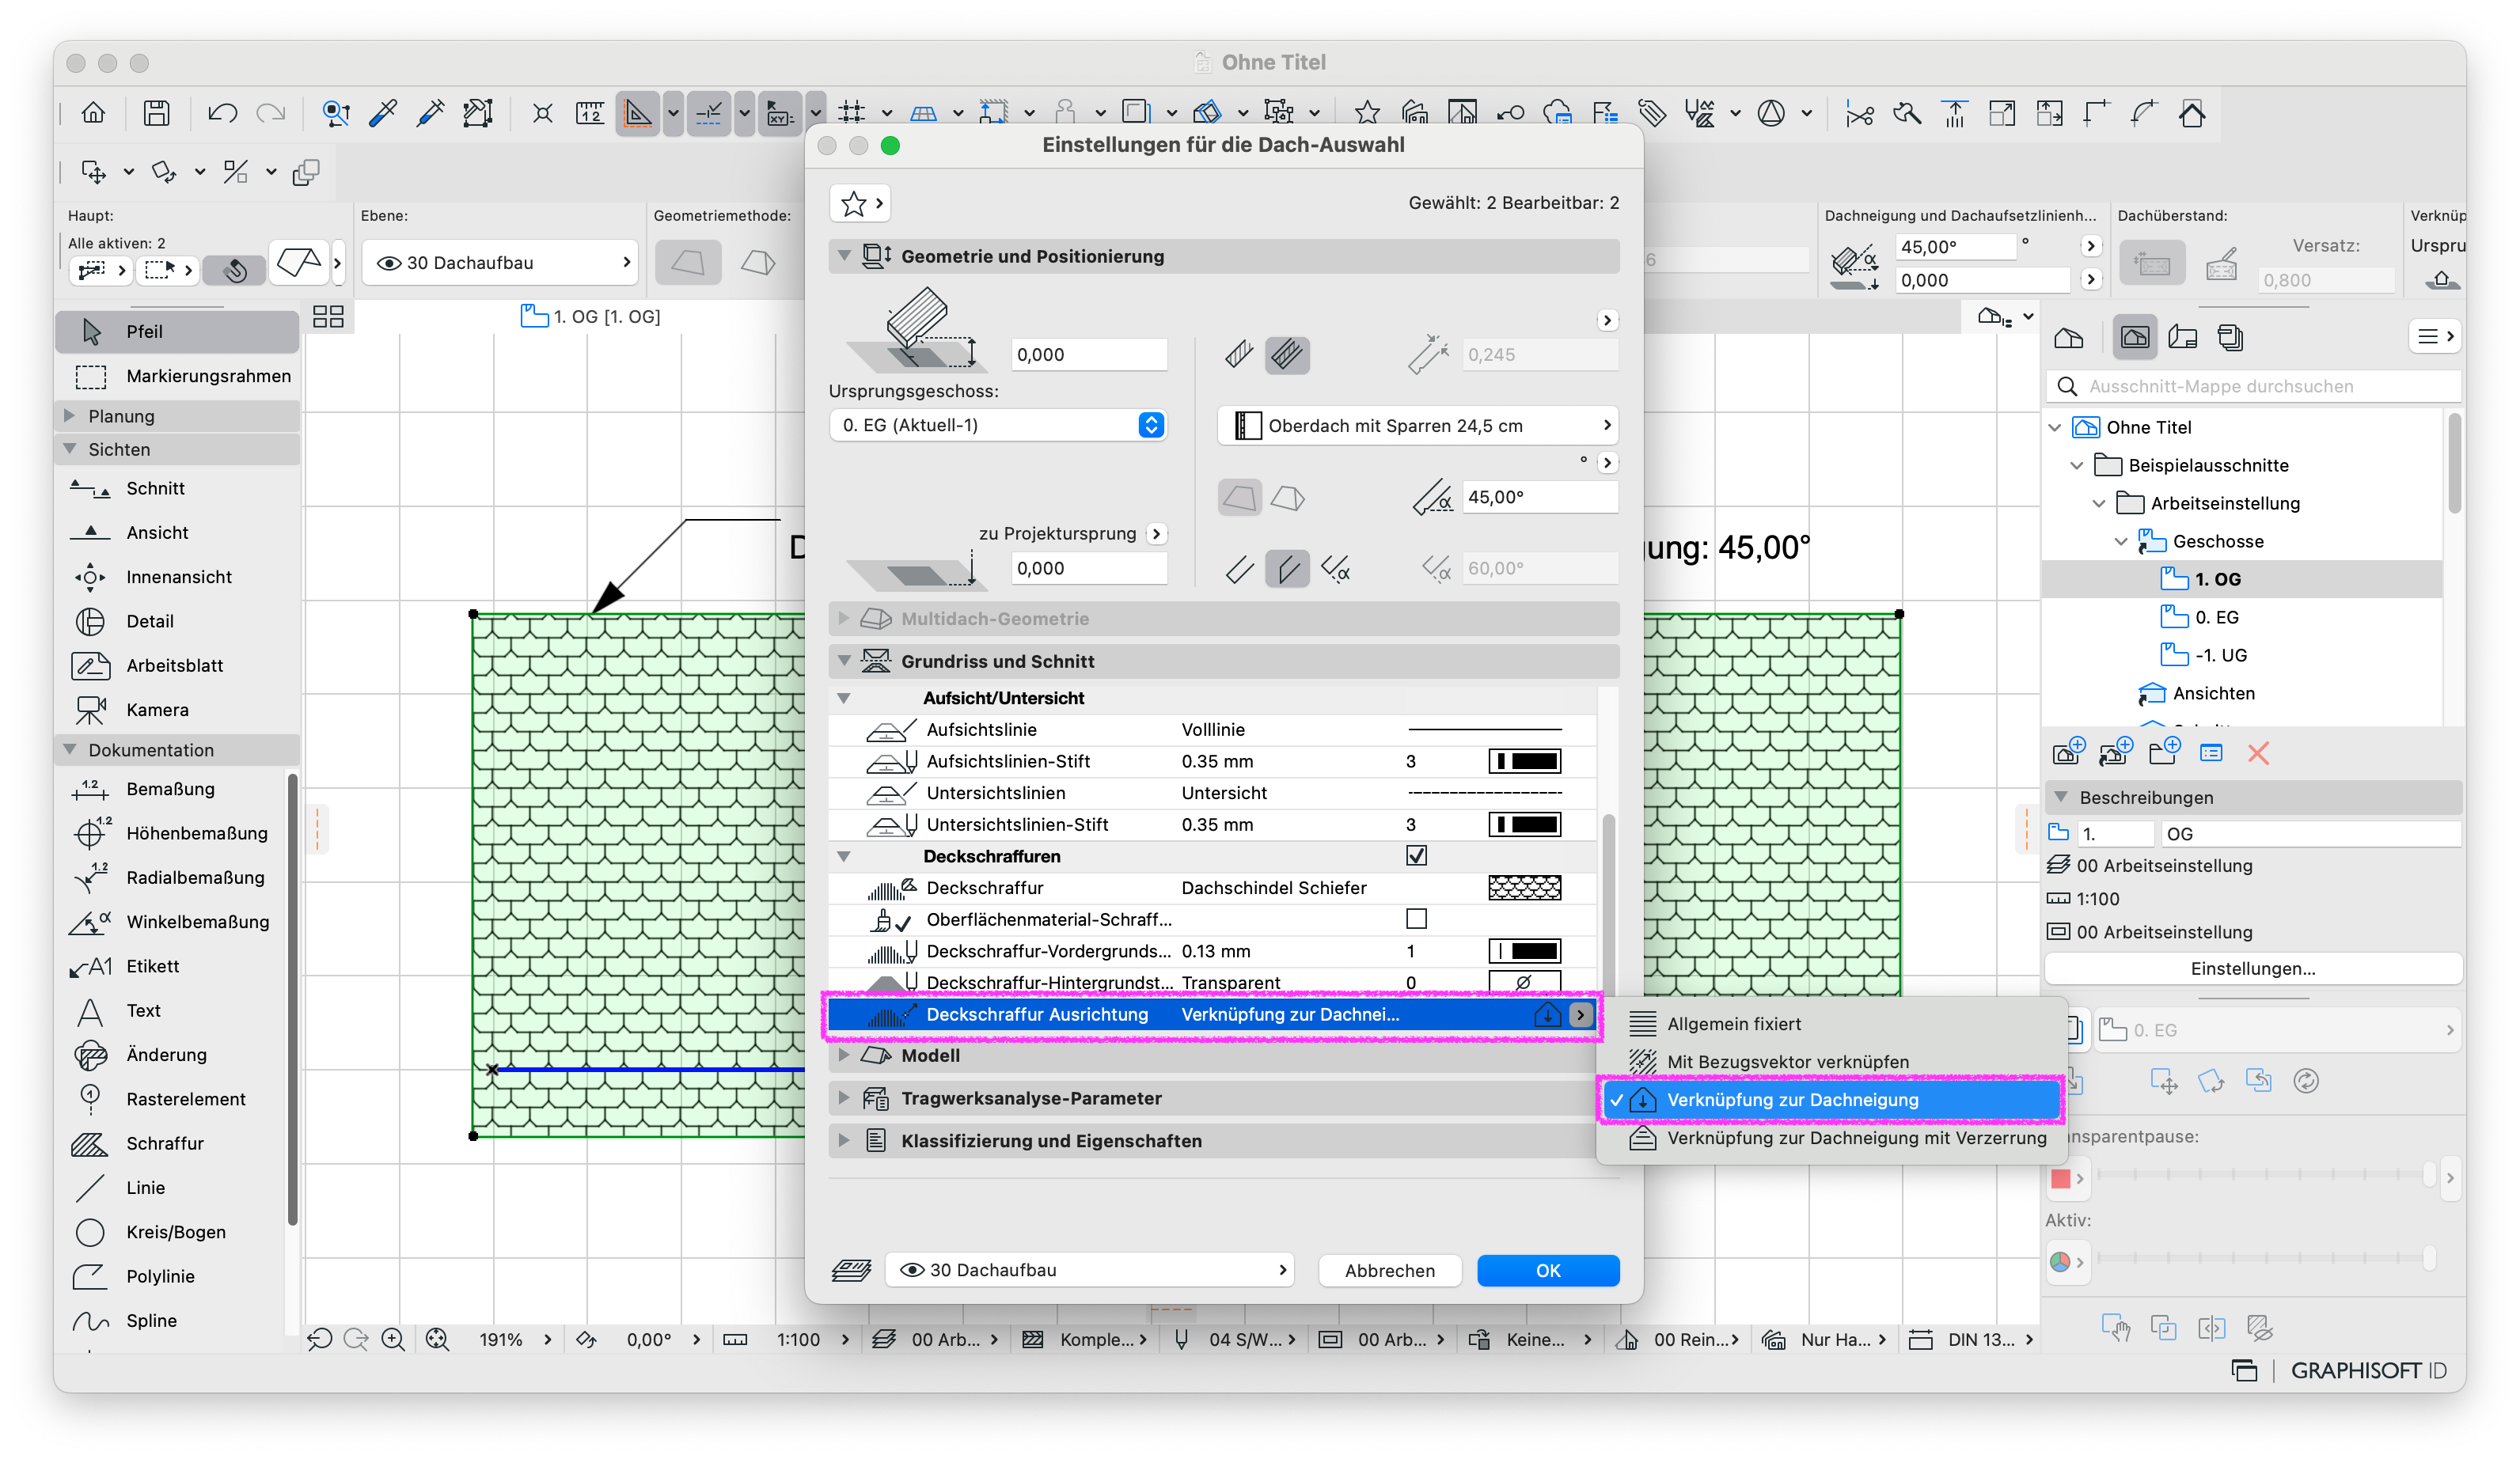This screenshot has width=2520, height=1459.
Task: Toggle the Deckschraffuren checkbox
Action: 1416,856
